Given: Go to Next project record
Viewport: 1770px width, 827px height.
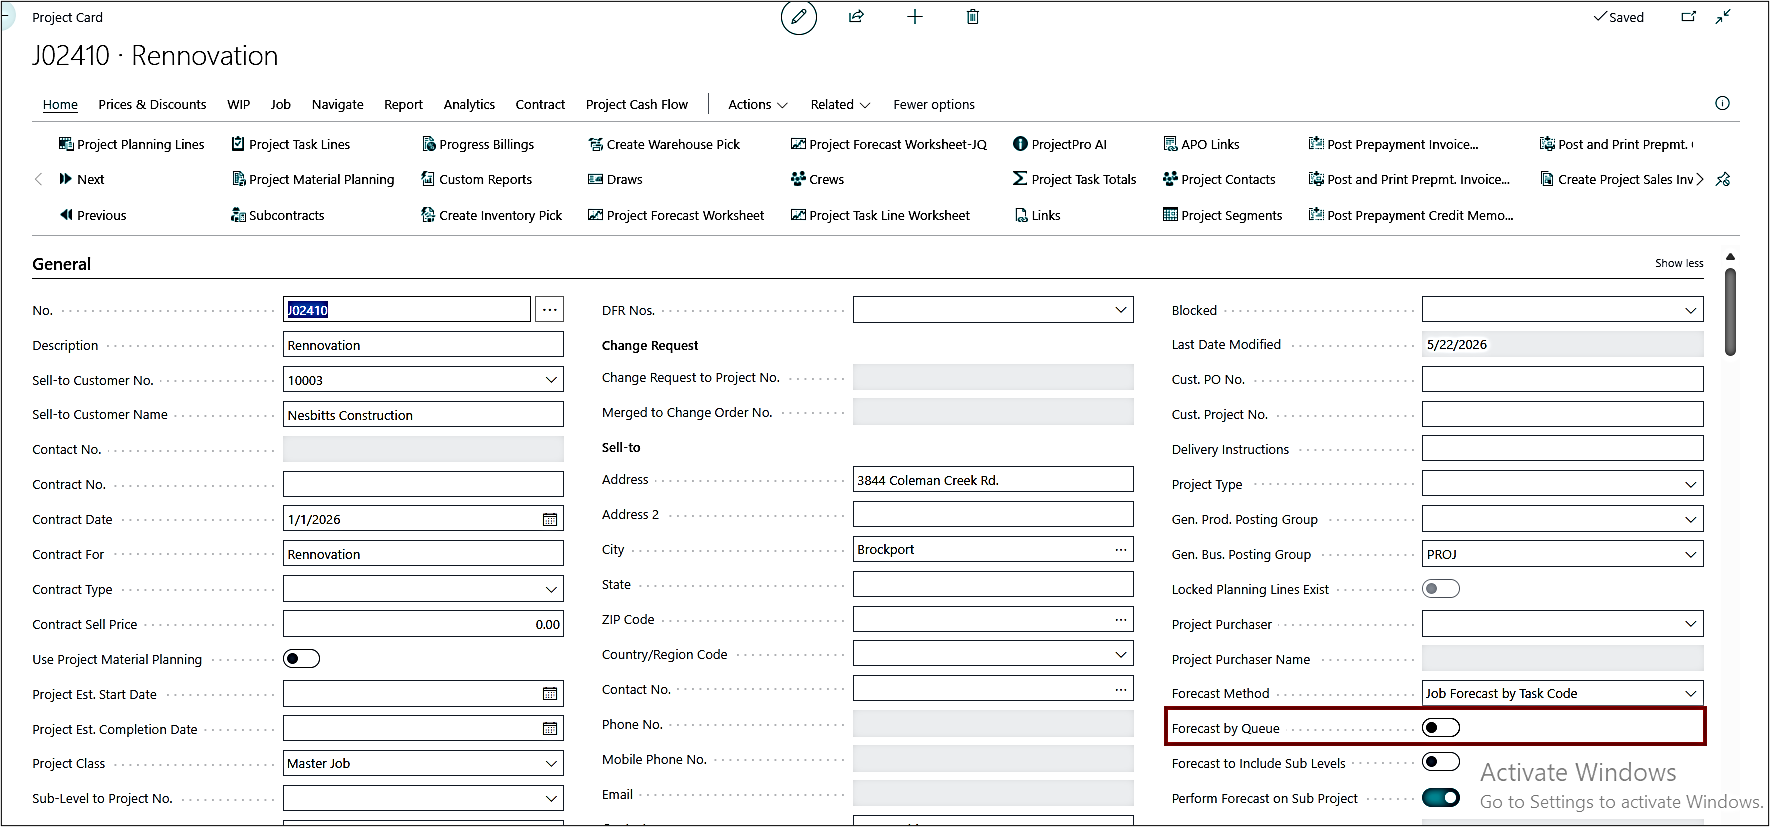Looking at the screenshot, I should pos(81,179).
